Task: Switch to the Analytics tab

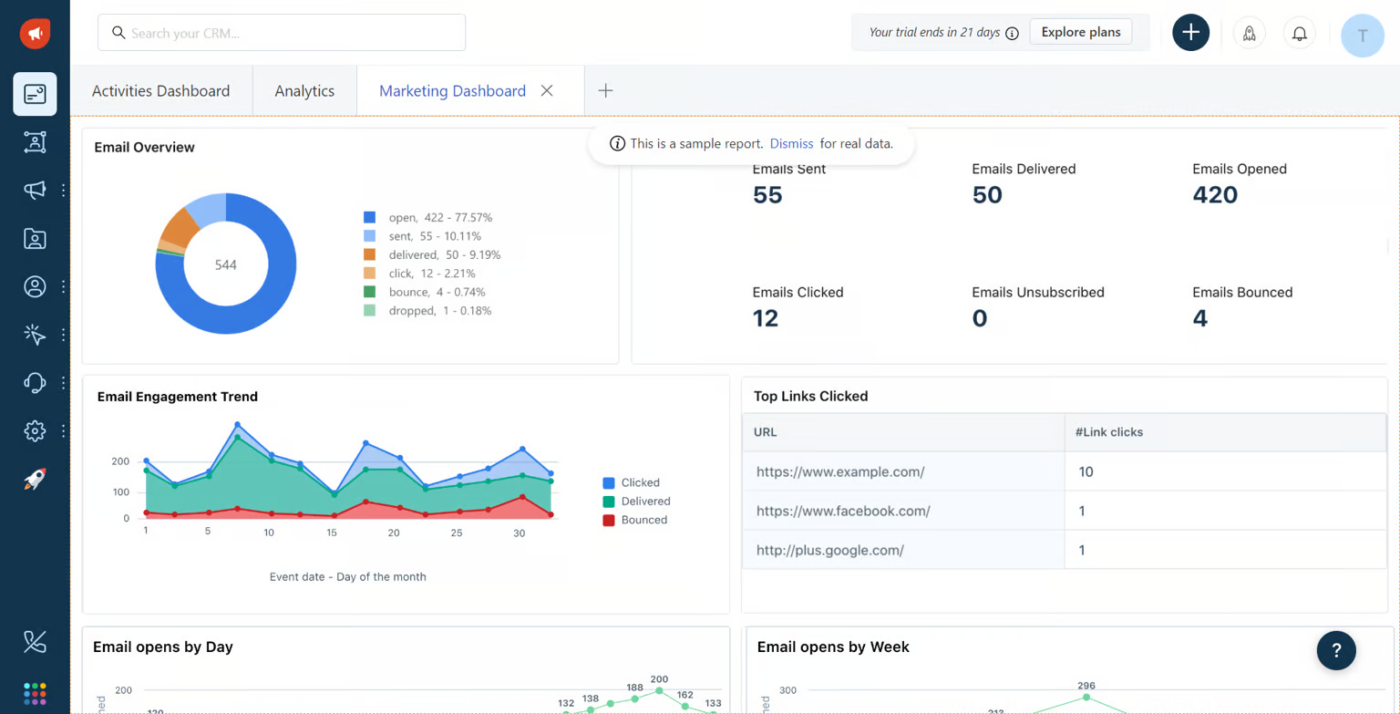Action: pos(304,91)
